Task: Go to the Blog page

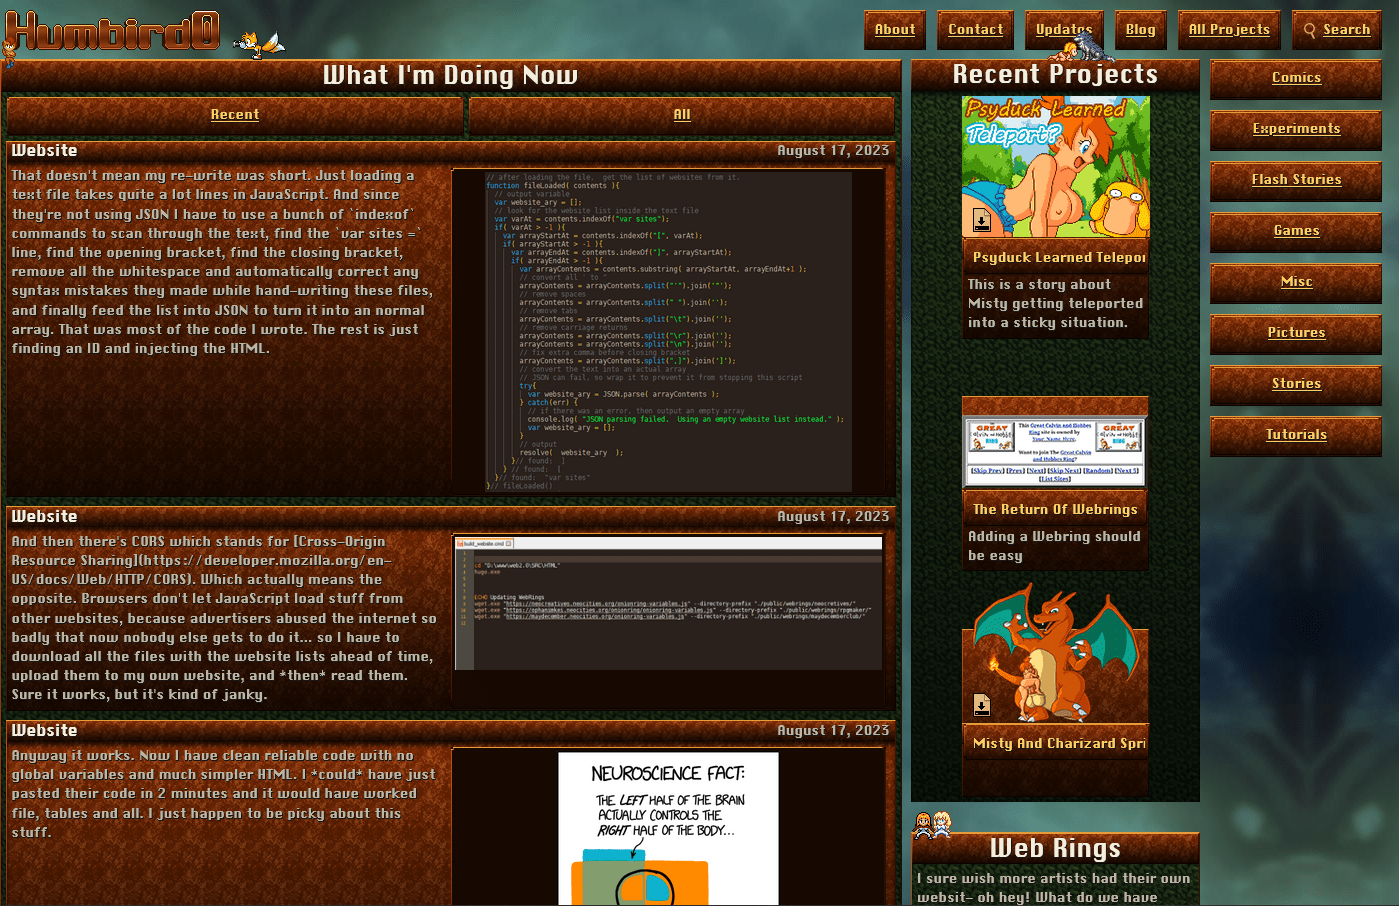Action: point(1140,30)
